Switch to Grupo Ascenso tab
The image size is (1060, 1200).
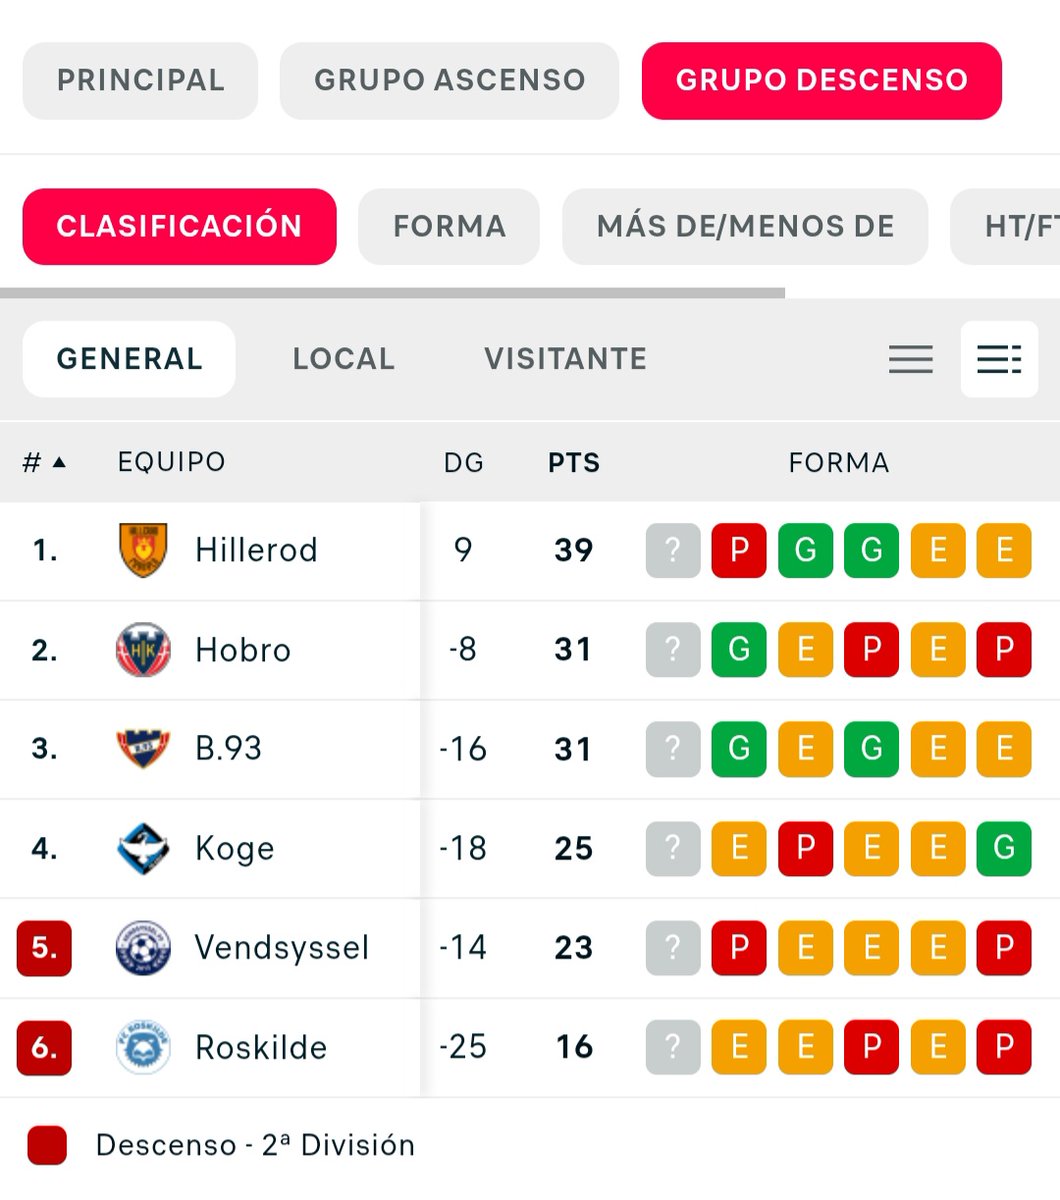(x=449, y=81)
